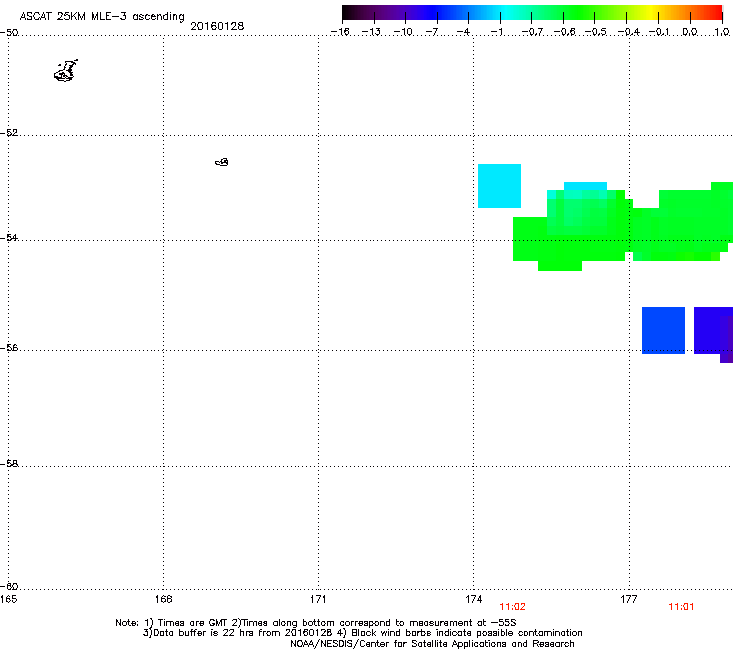Click the red 11:02 time label
The width and height of the screenshot is (740, 650).
(513, 607)
